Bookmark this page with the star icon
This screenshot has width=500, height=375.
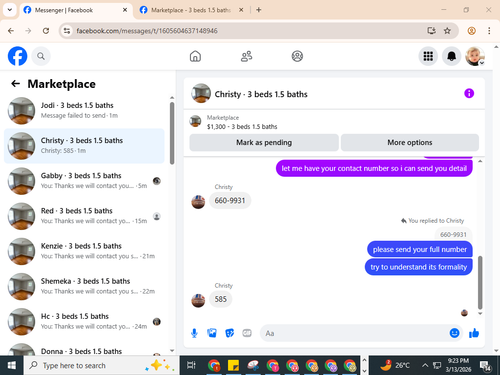tap(447, 31)
